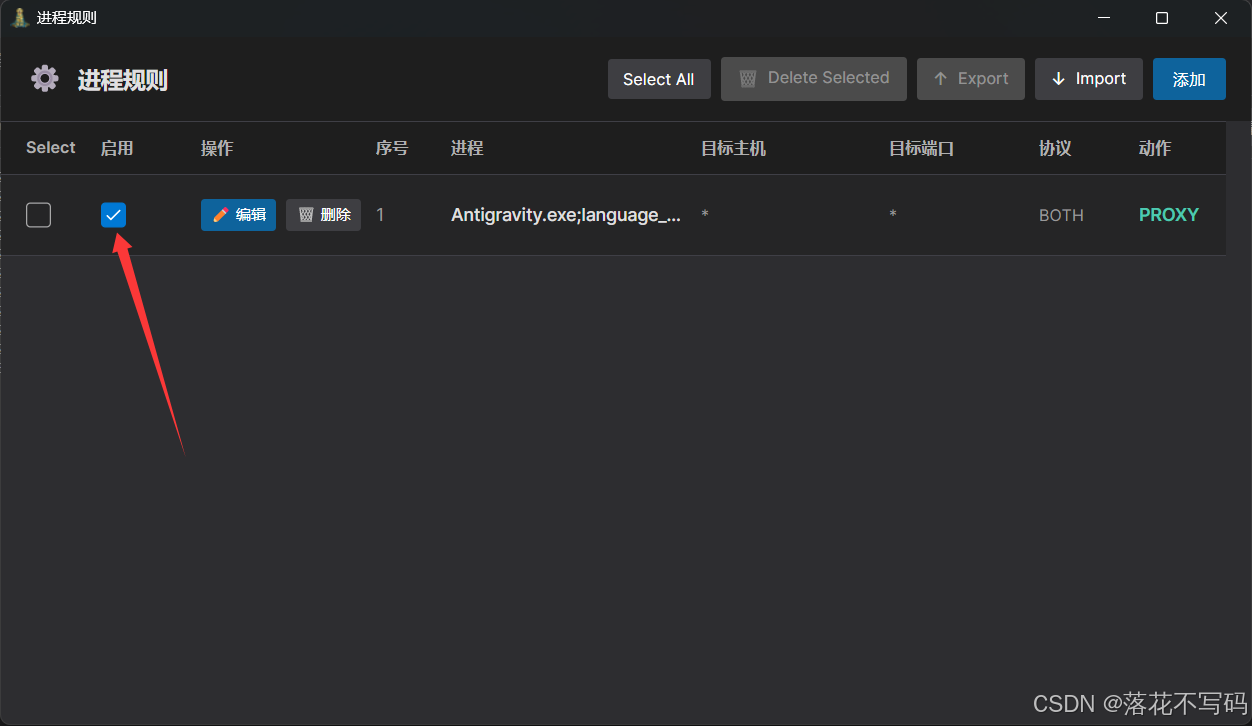Viewport: 1252px width, 726px height.
Task: Edit the Antigravity.exe rule with 编辑
Action: 238,215
